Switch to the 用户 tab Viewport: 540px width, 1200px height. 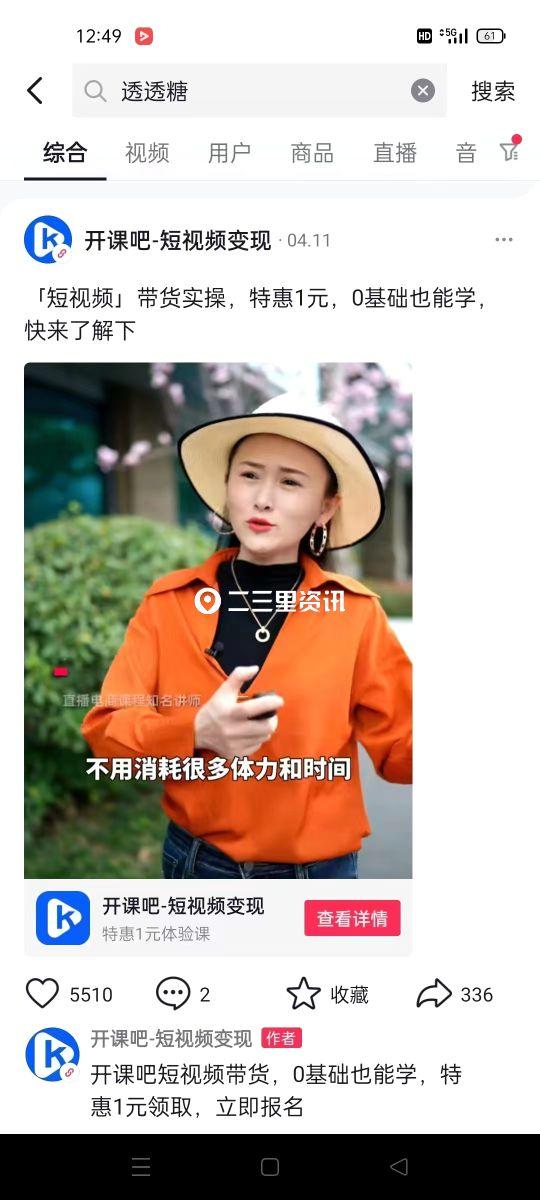(229, 153)
